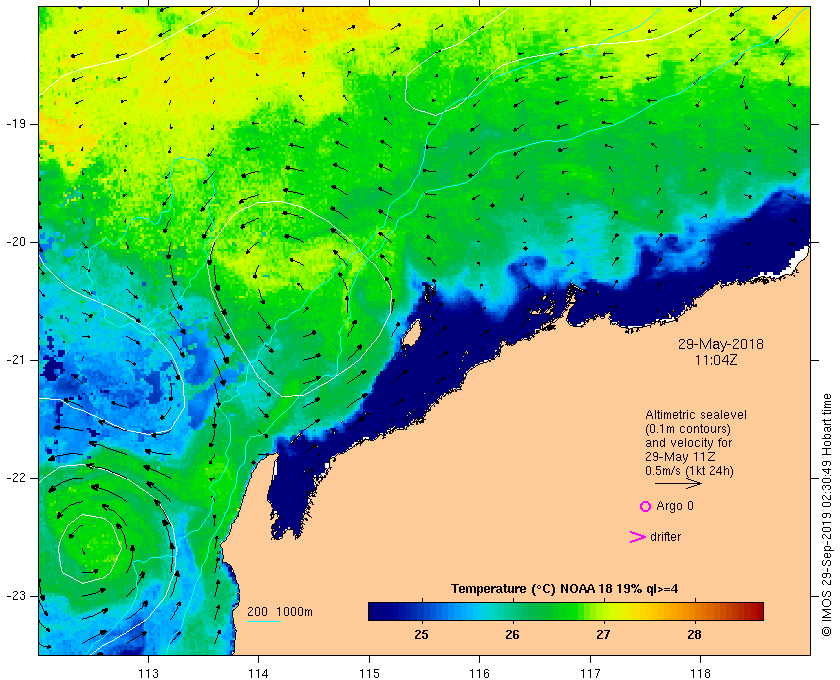Click the latitude axis label -21
Viewport: 840px width, 680px height.
point(16,360)
